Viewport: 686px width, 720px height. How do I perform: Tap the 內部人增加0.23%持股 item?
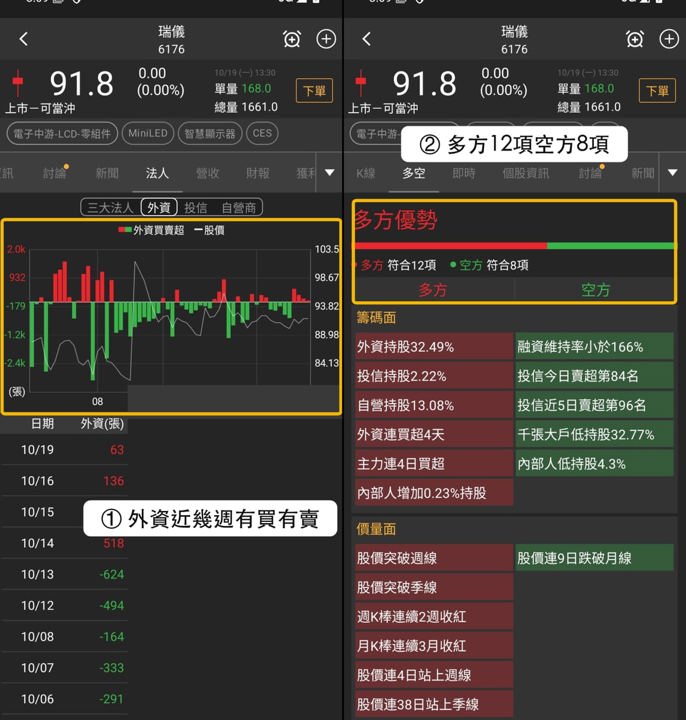[434, 493]
